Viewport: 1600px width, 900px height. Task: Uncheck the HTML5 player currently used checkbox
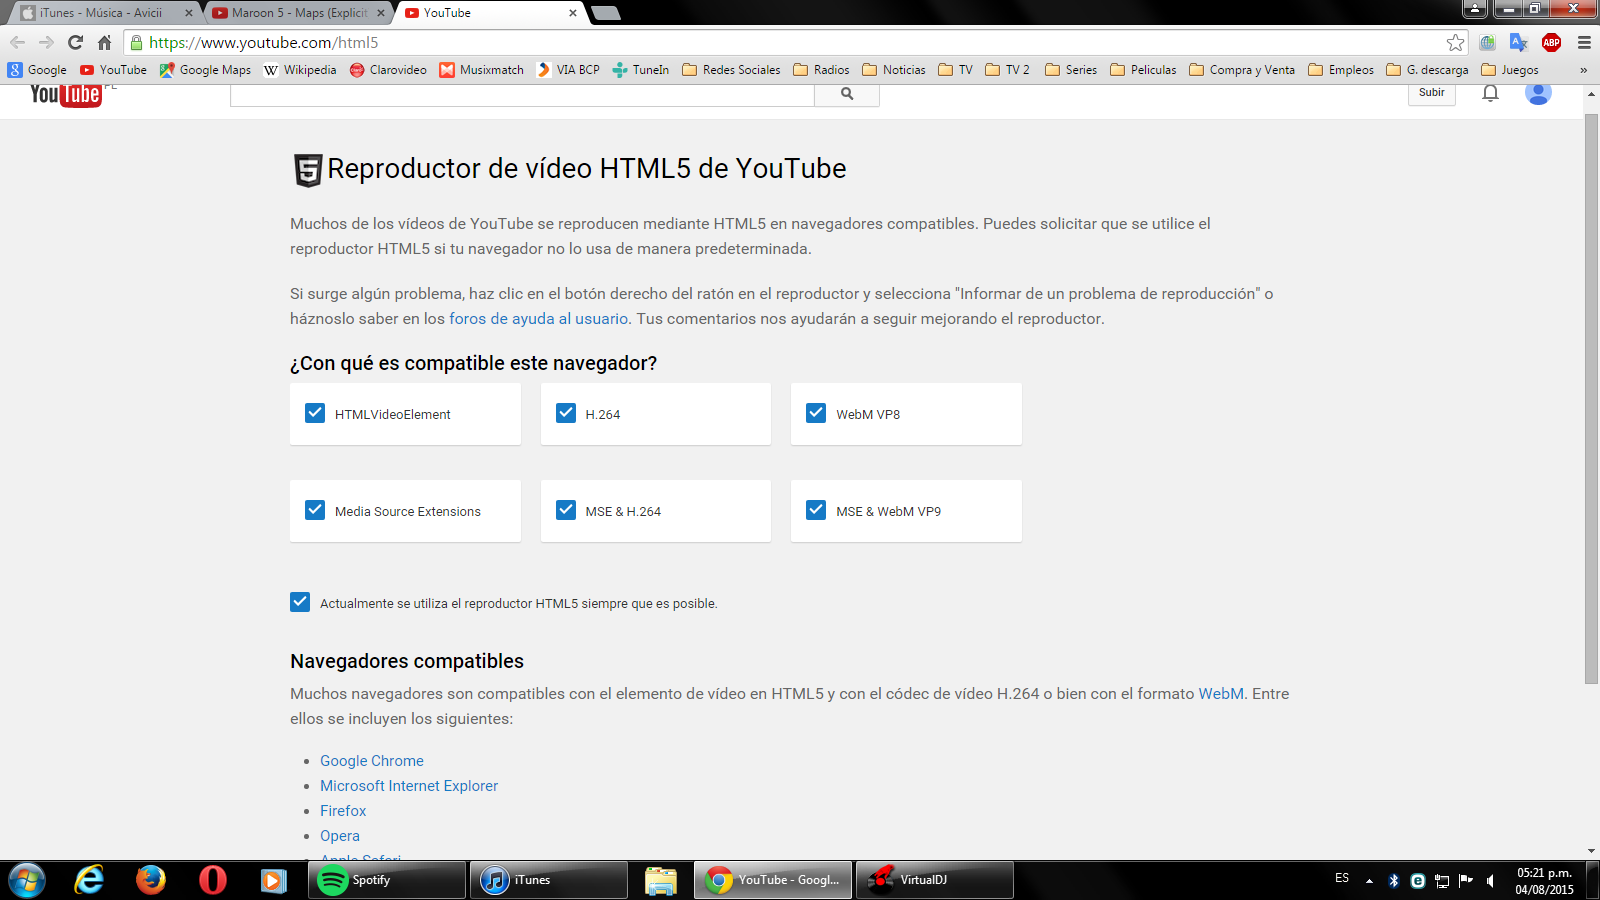[x=300, y=602]
